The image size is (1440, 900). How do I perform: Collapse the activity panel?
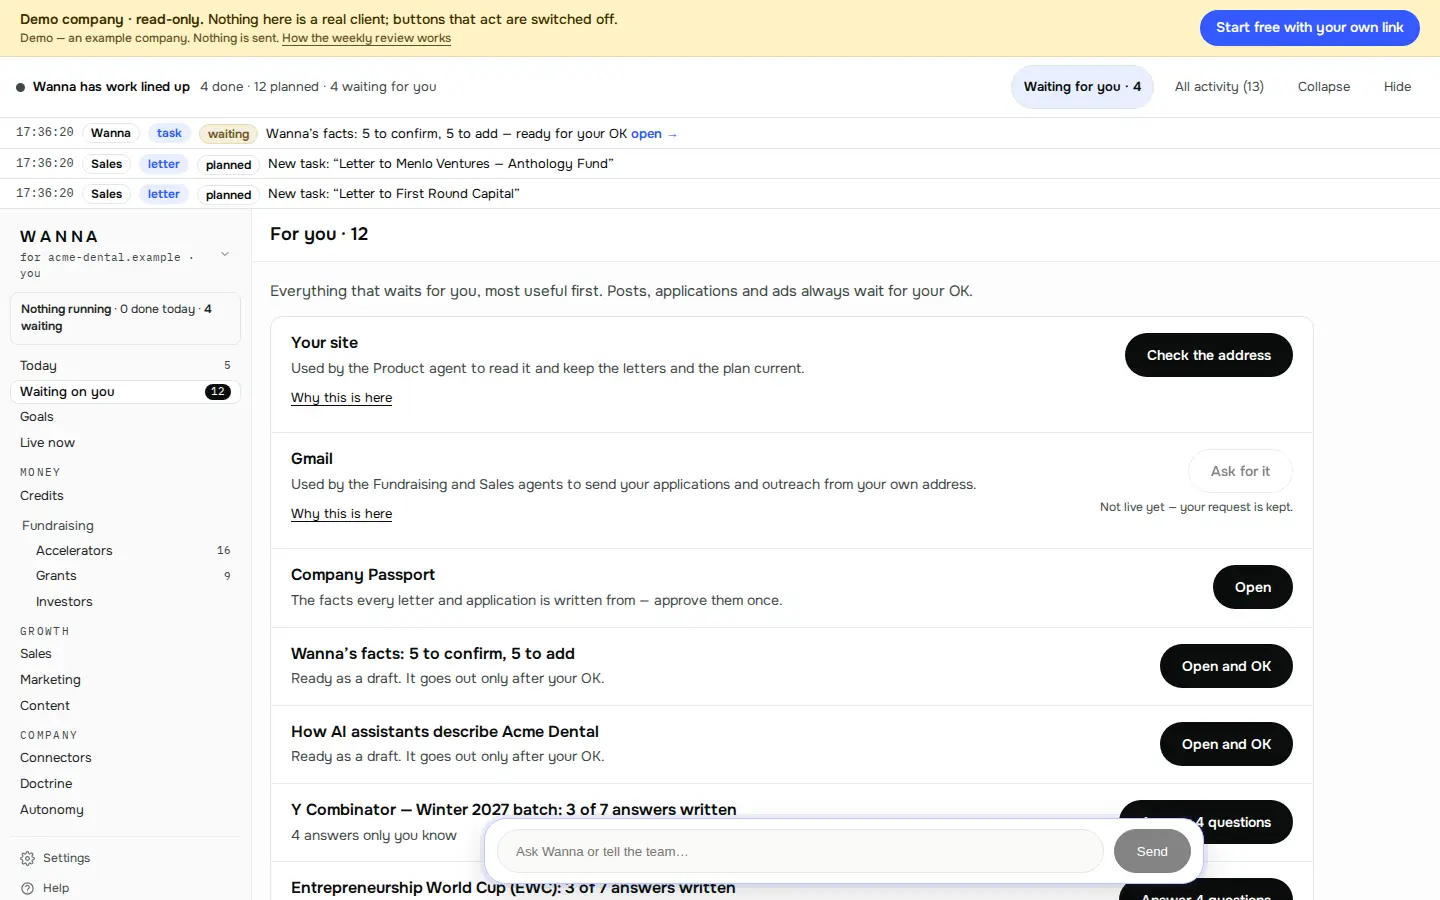tap(1324, 87)
